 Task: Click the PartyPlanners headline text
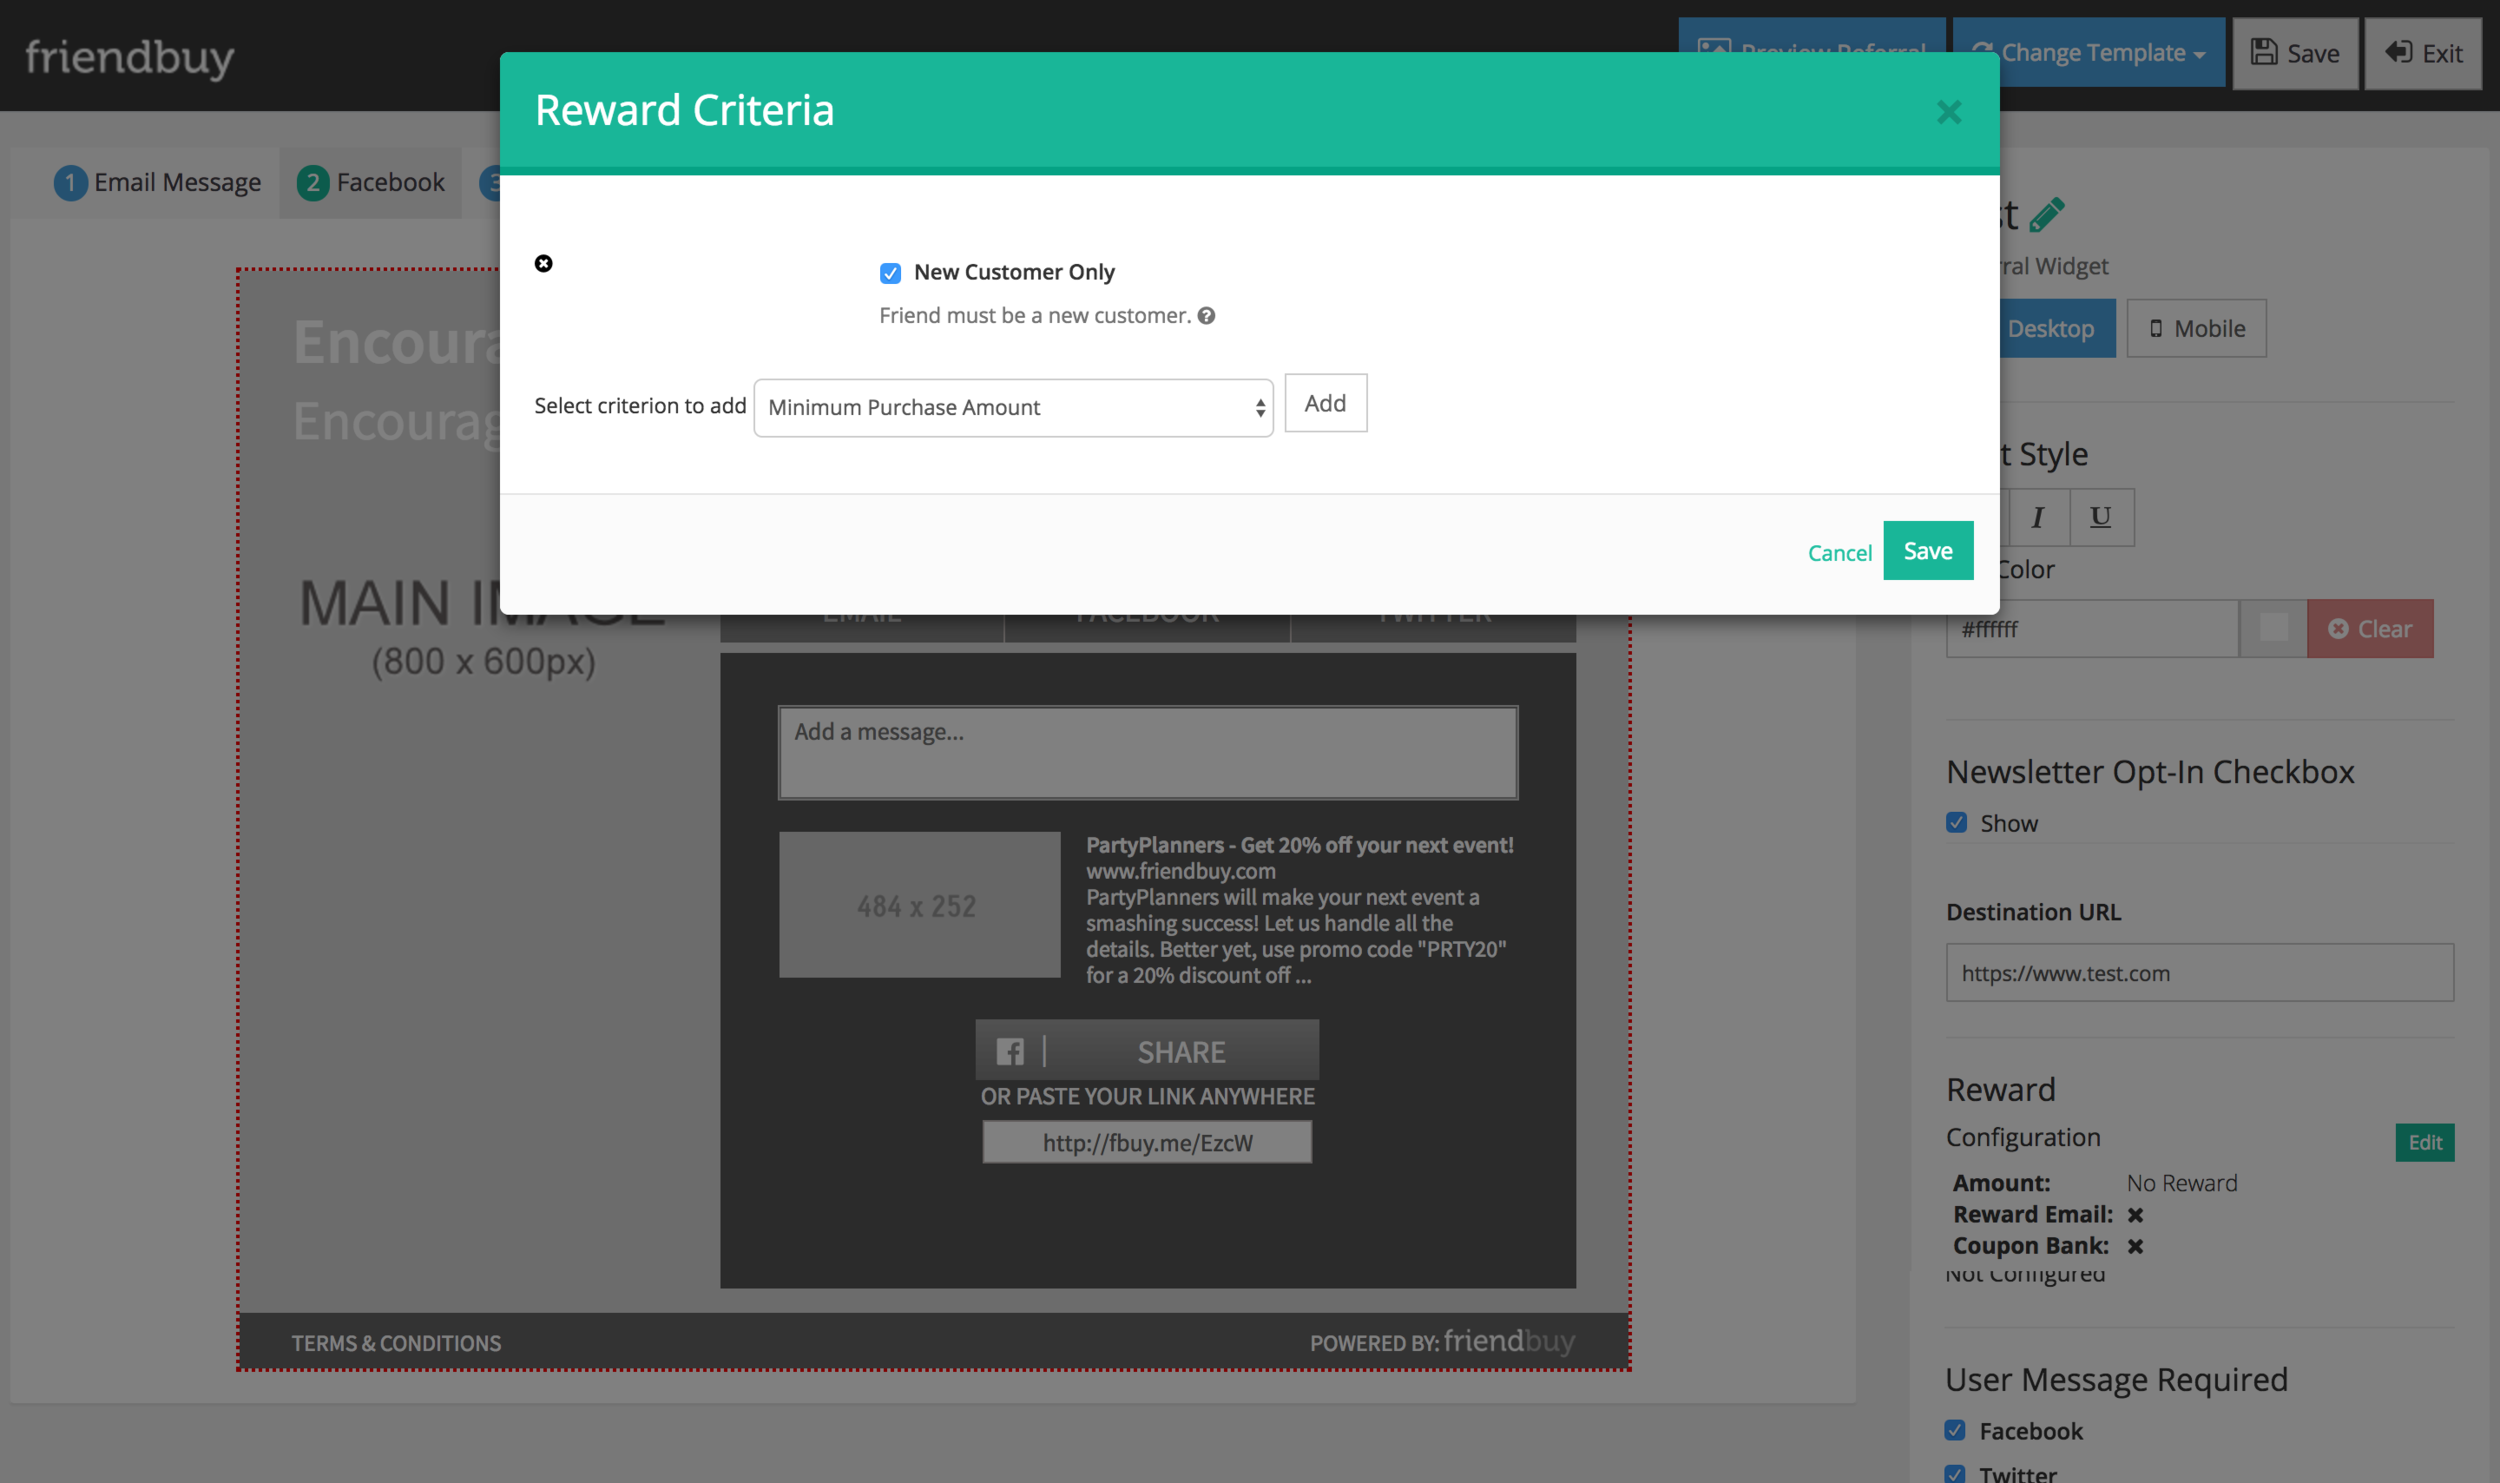pyautogui.click(x=1299, y=845)
